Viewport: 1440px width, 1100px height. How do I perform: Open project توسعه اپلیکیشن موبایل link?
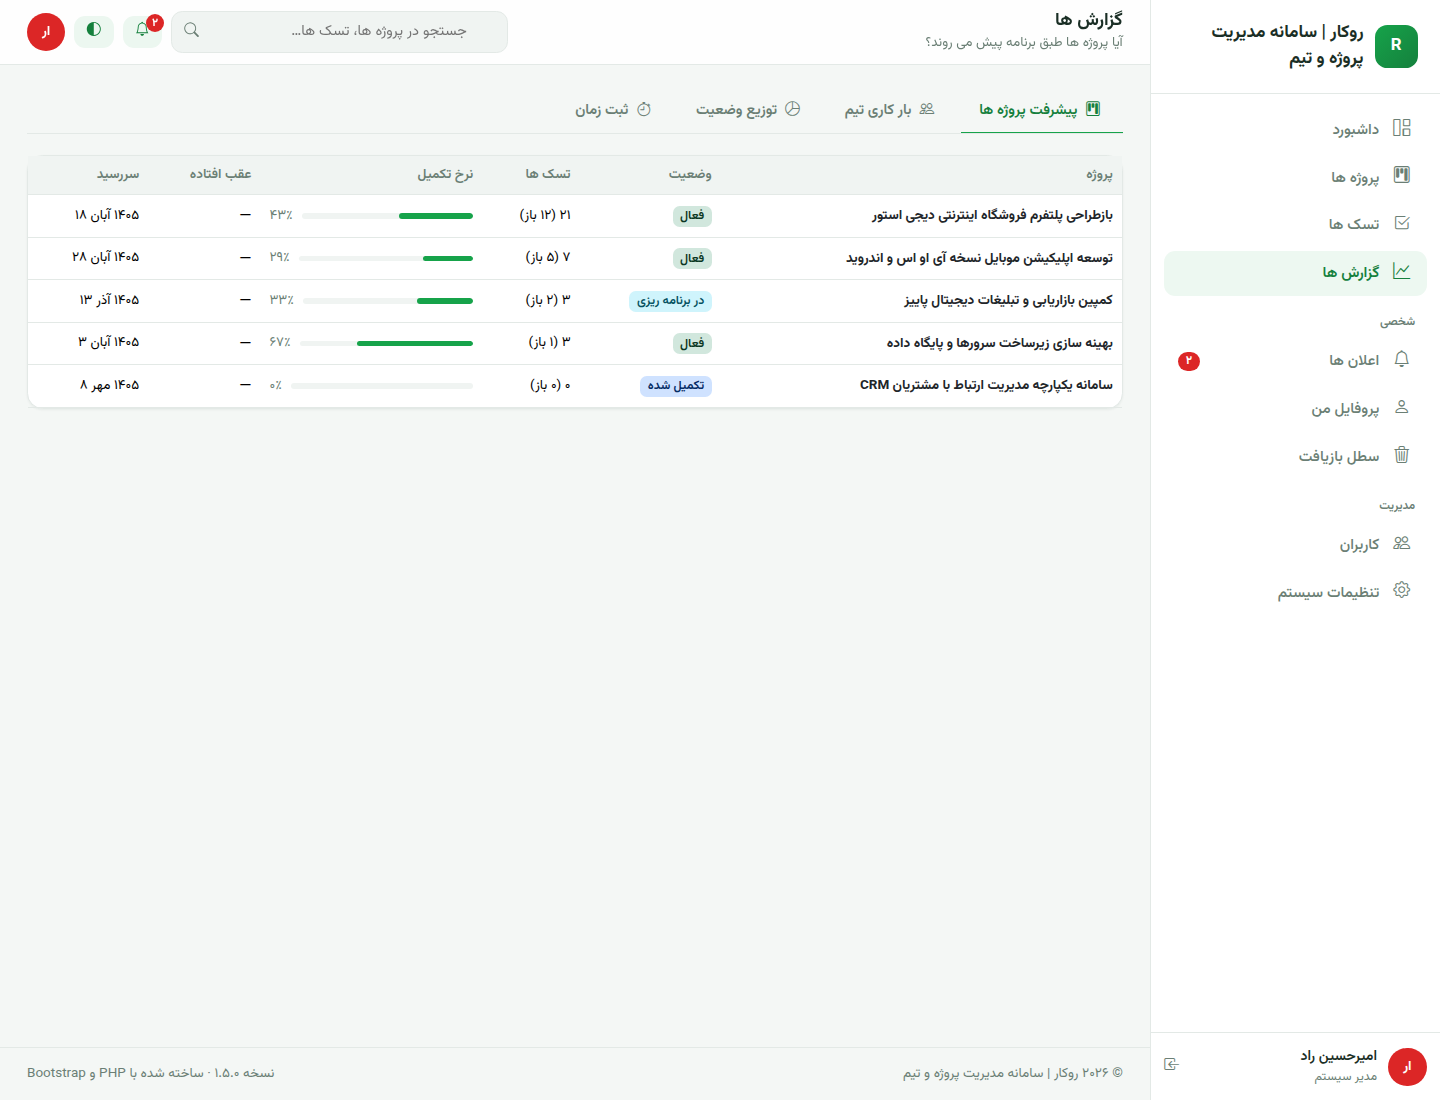979,258
